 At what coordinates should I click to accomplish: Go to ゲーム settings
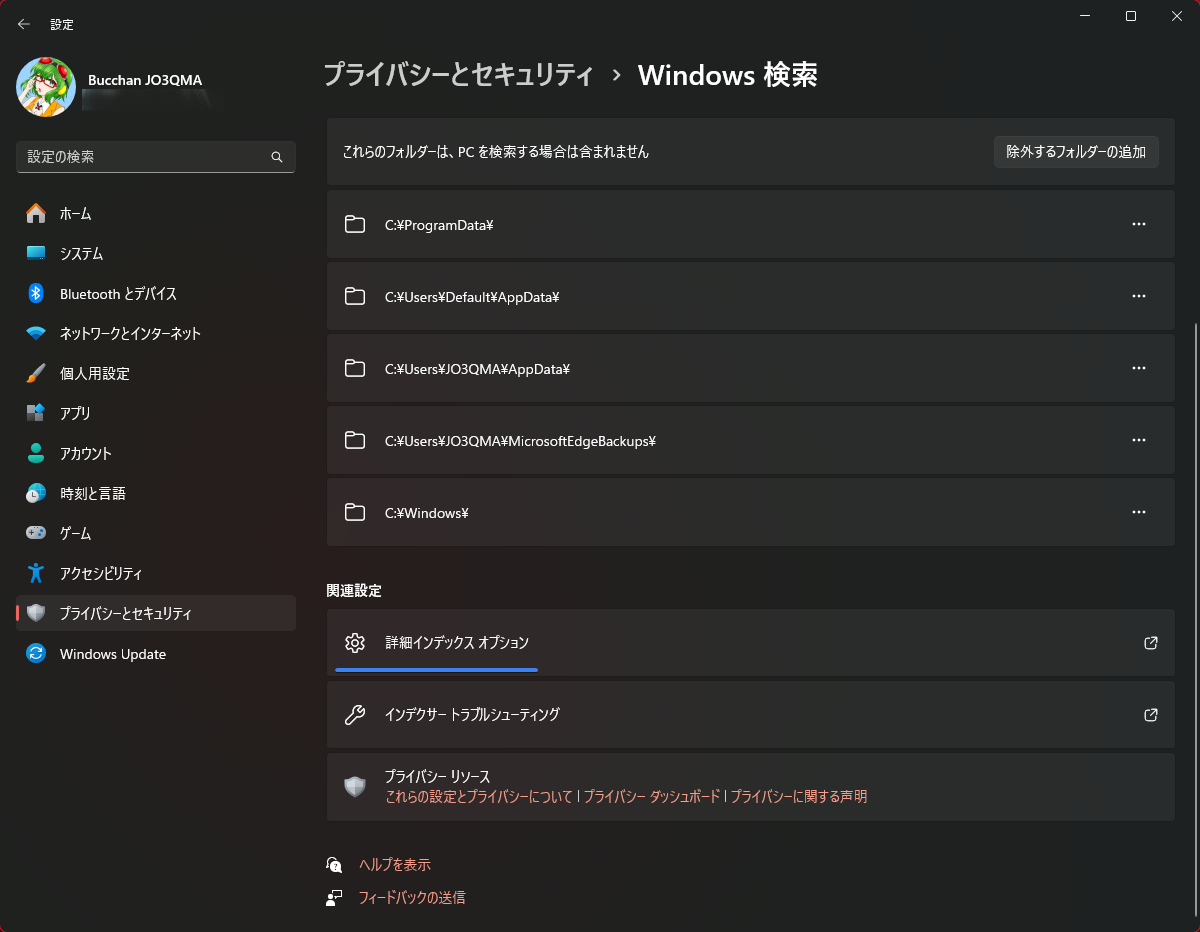(x=156, y=533)
